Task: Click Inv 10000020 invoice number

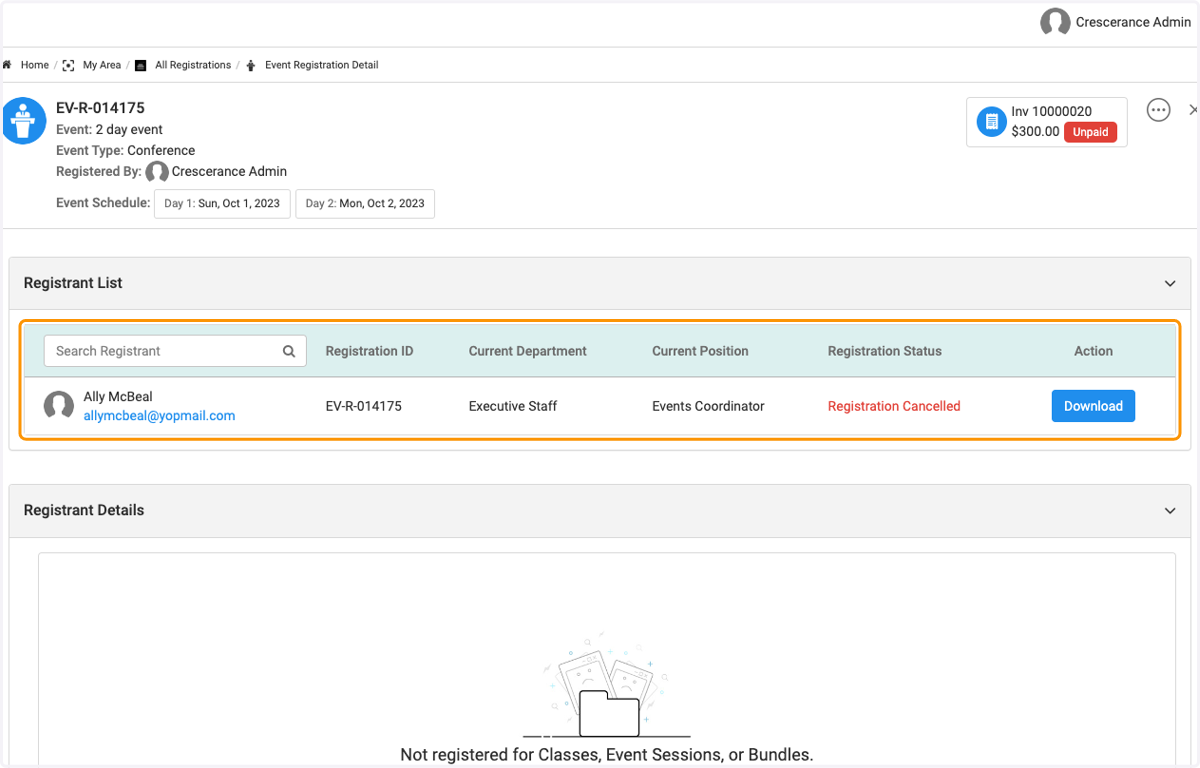Action: click(x=1052, y=111)
